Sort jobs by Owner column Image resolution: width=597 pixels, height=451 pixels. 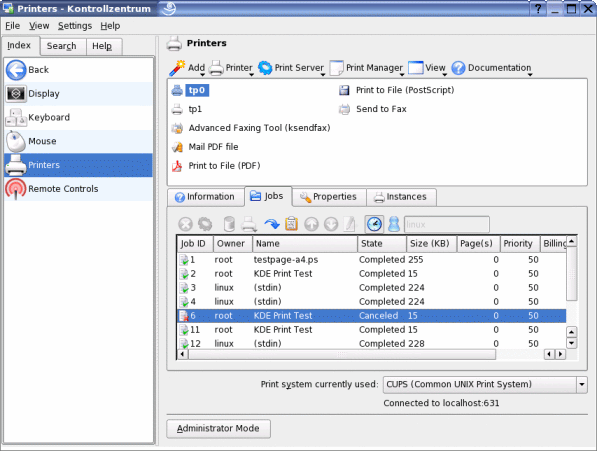(233, 244)
